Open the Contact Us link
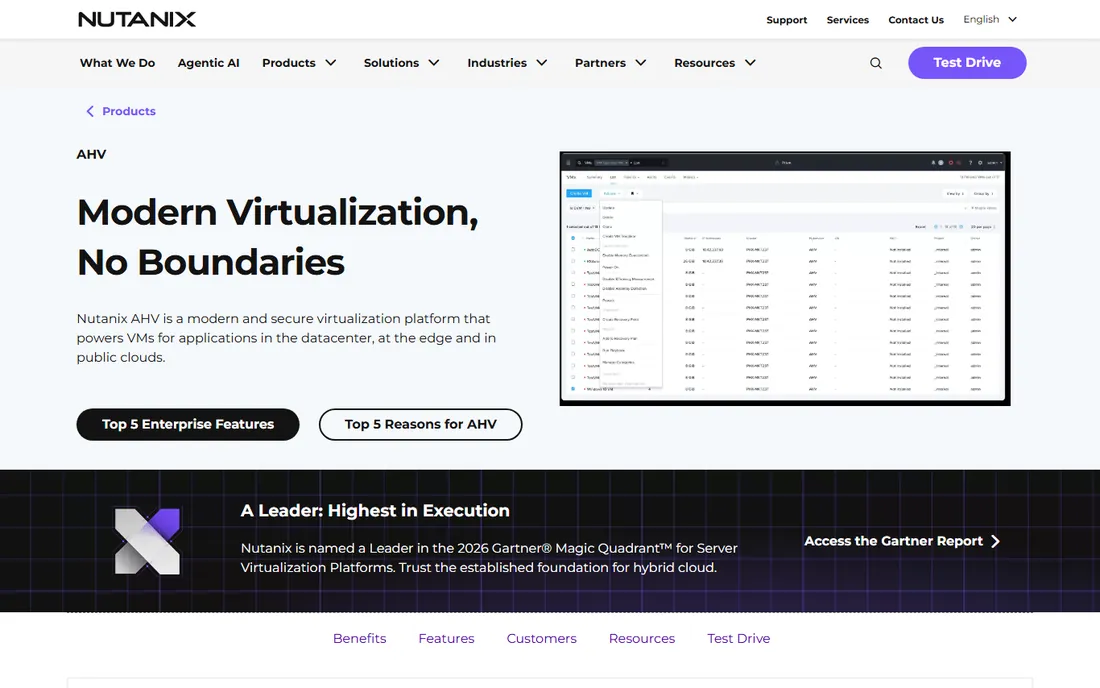The height and width of the screenshot is (688, 1100). point(915,20)
